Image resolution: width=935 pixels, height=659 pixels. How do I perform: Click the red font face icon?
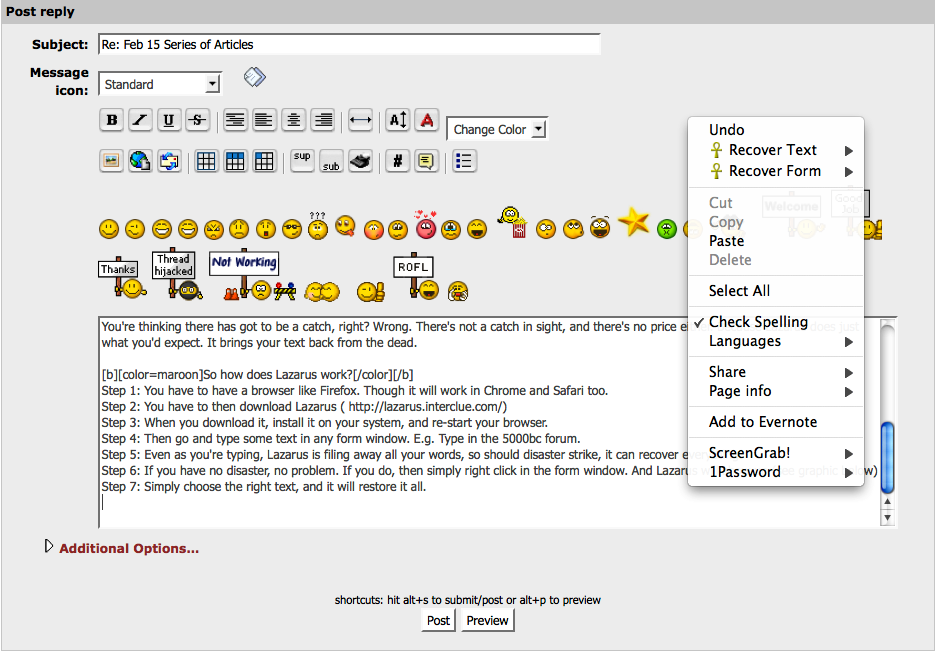point(427,120)
